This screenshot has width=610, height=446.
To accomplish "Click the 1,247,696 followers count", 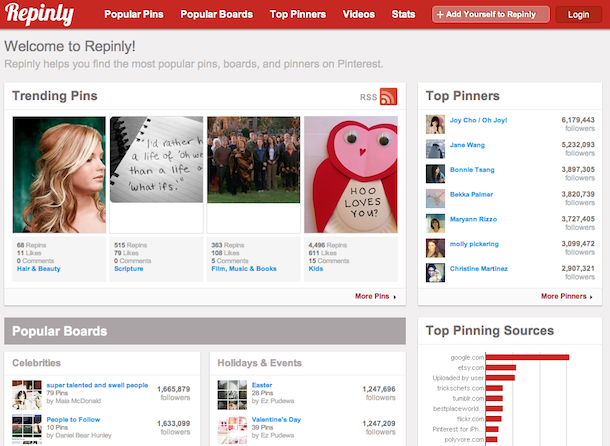I will coord(379,393).
